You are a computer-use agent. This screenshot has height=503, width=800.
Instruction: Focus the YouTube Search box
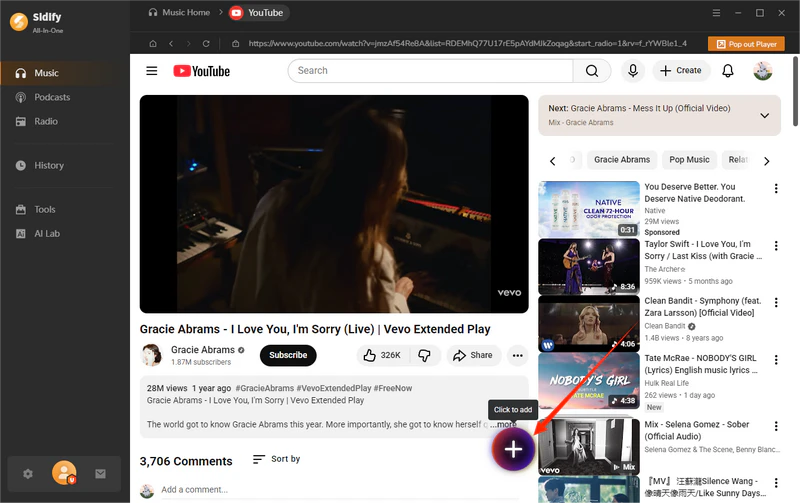click(430, 70)
